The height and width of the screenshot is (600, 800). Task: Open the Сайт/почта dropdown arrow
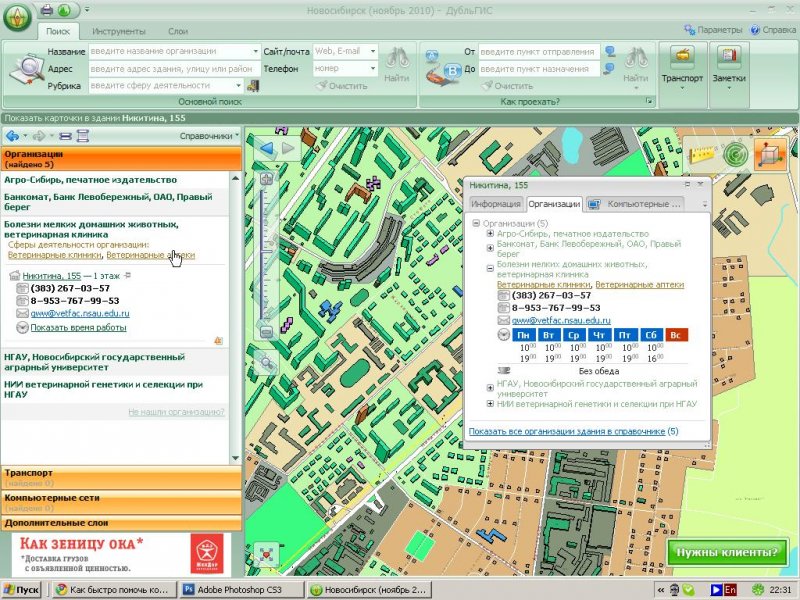pos(373,52)
